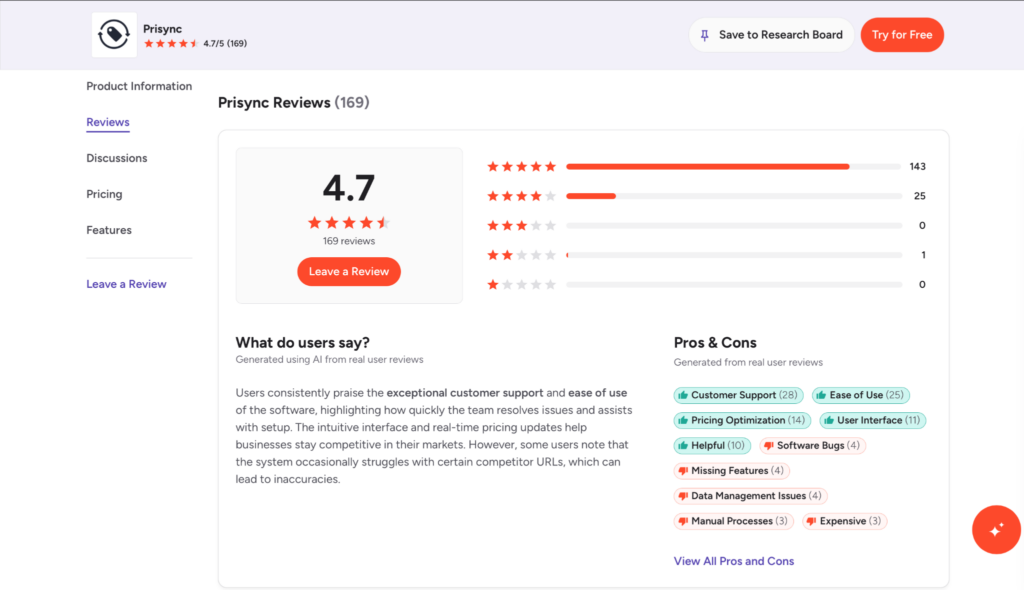Click the What do users say? heading
This screenshot has width=1024, height=590.
[302, 343]
